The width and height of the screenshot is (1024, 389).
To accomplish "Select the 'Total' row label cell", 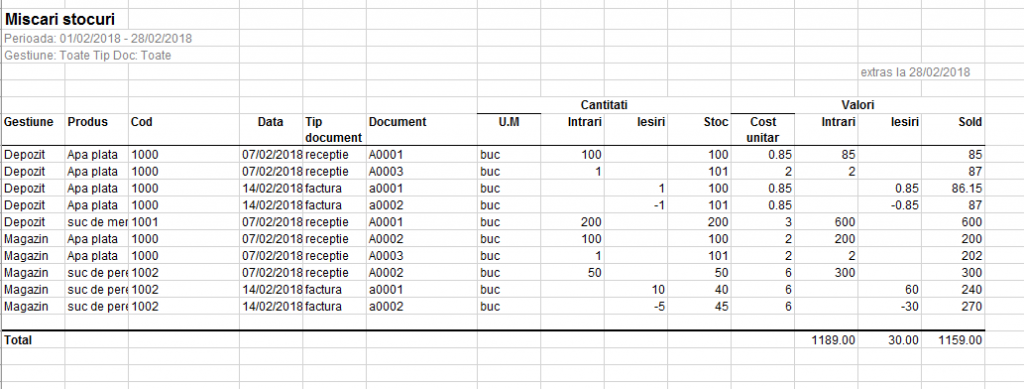I will click(x=18, y=340).
